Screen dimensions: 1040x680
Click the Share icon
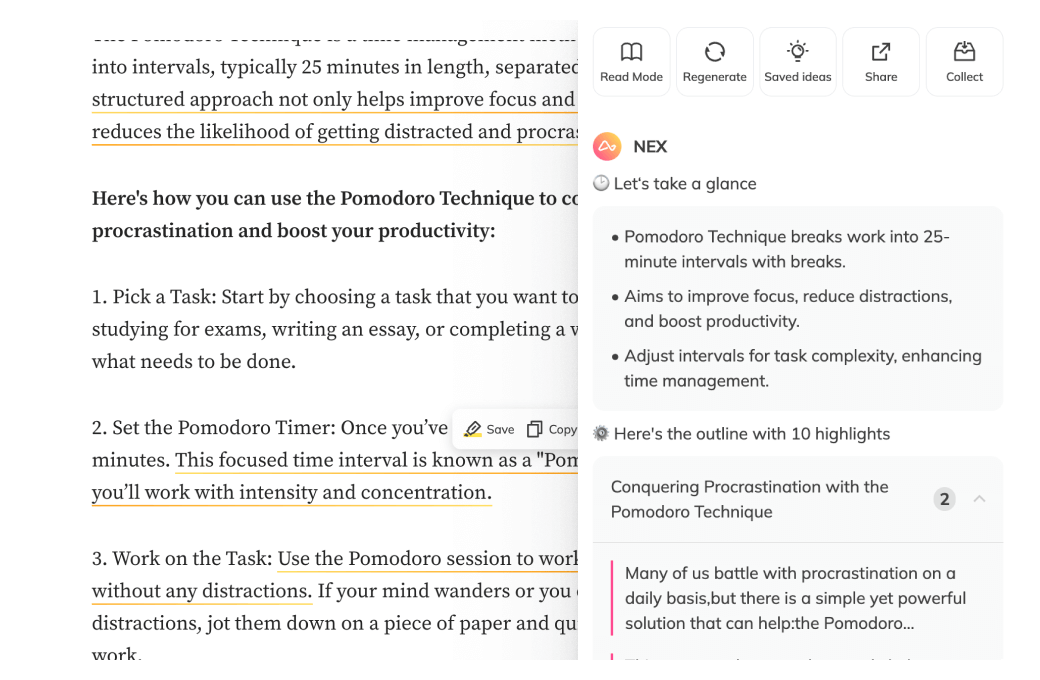[x=880, y=51]
